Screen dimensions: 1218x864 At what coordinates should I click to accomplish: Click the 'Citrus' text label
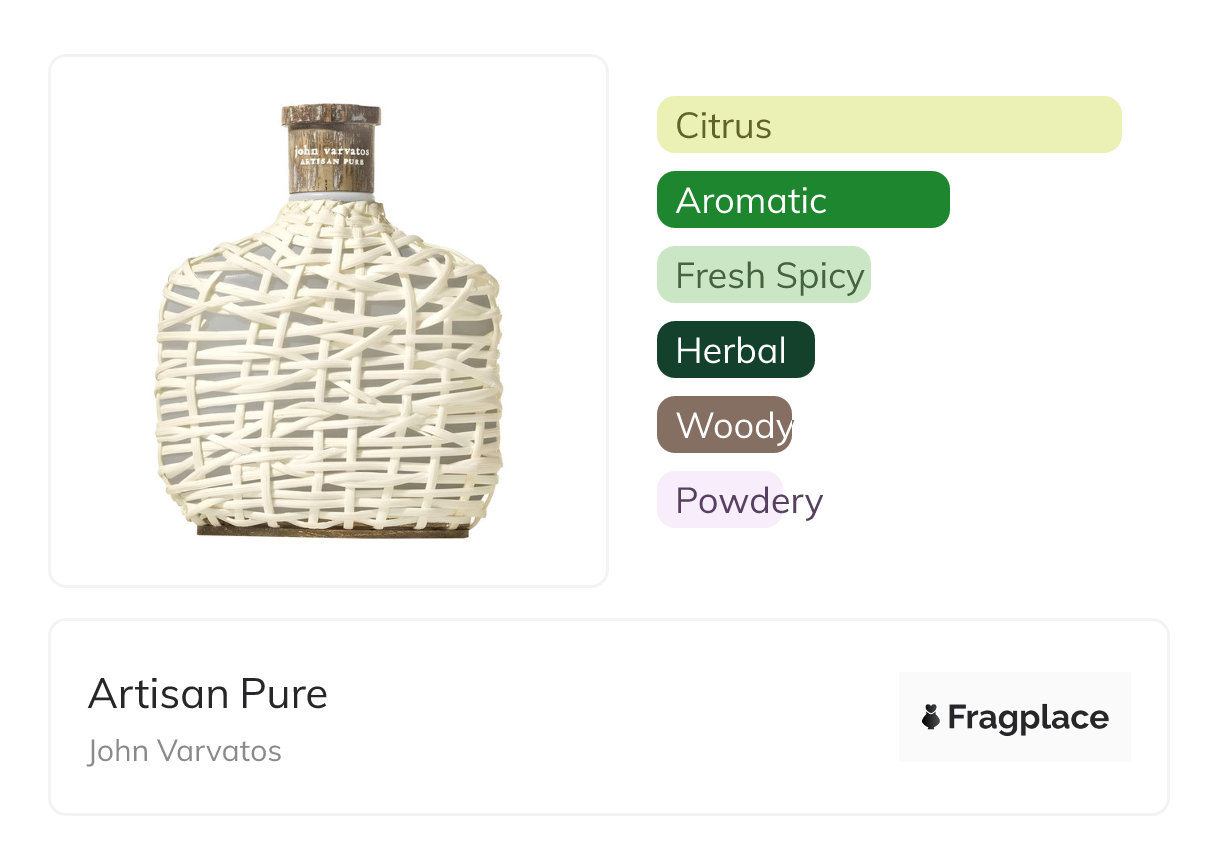[x=724, y=126]
